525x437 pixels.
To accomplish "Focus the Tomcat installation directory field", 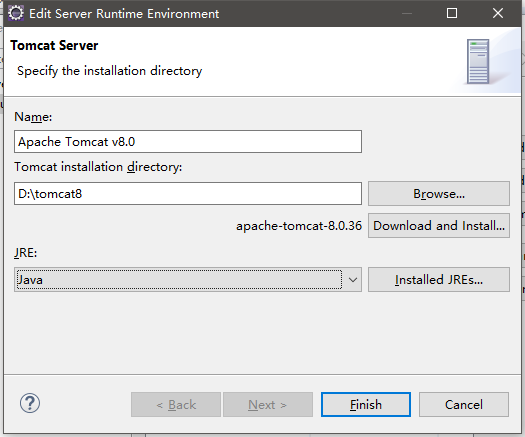I will click(x=188, y=194).
